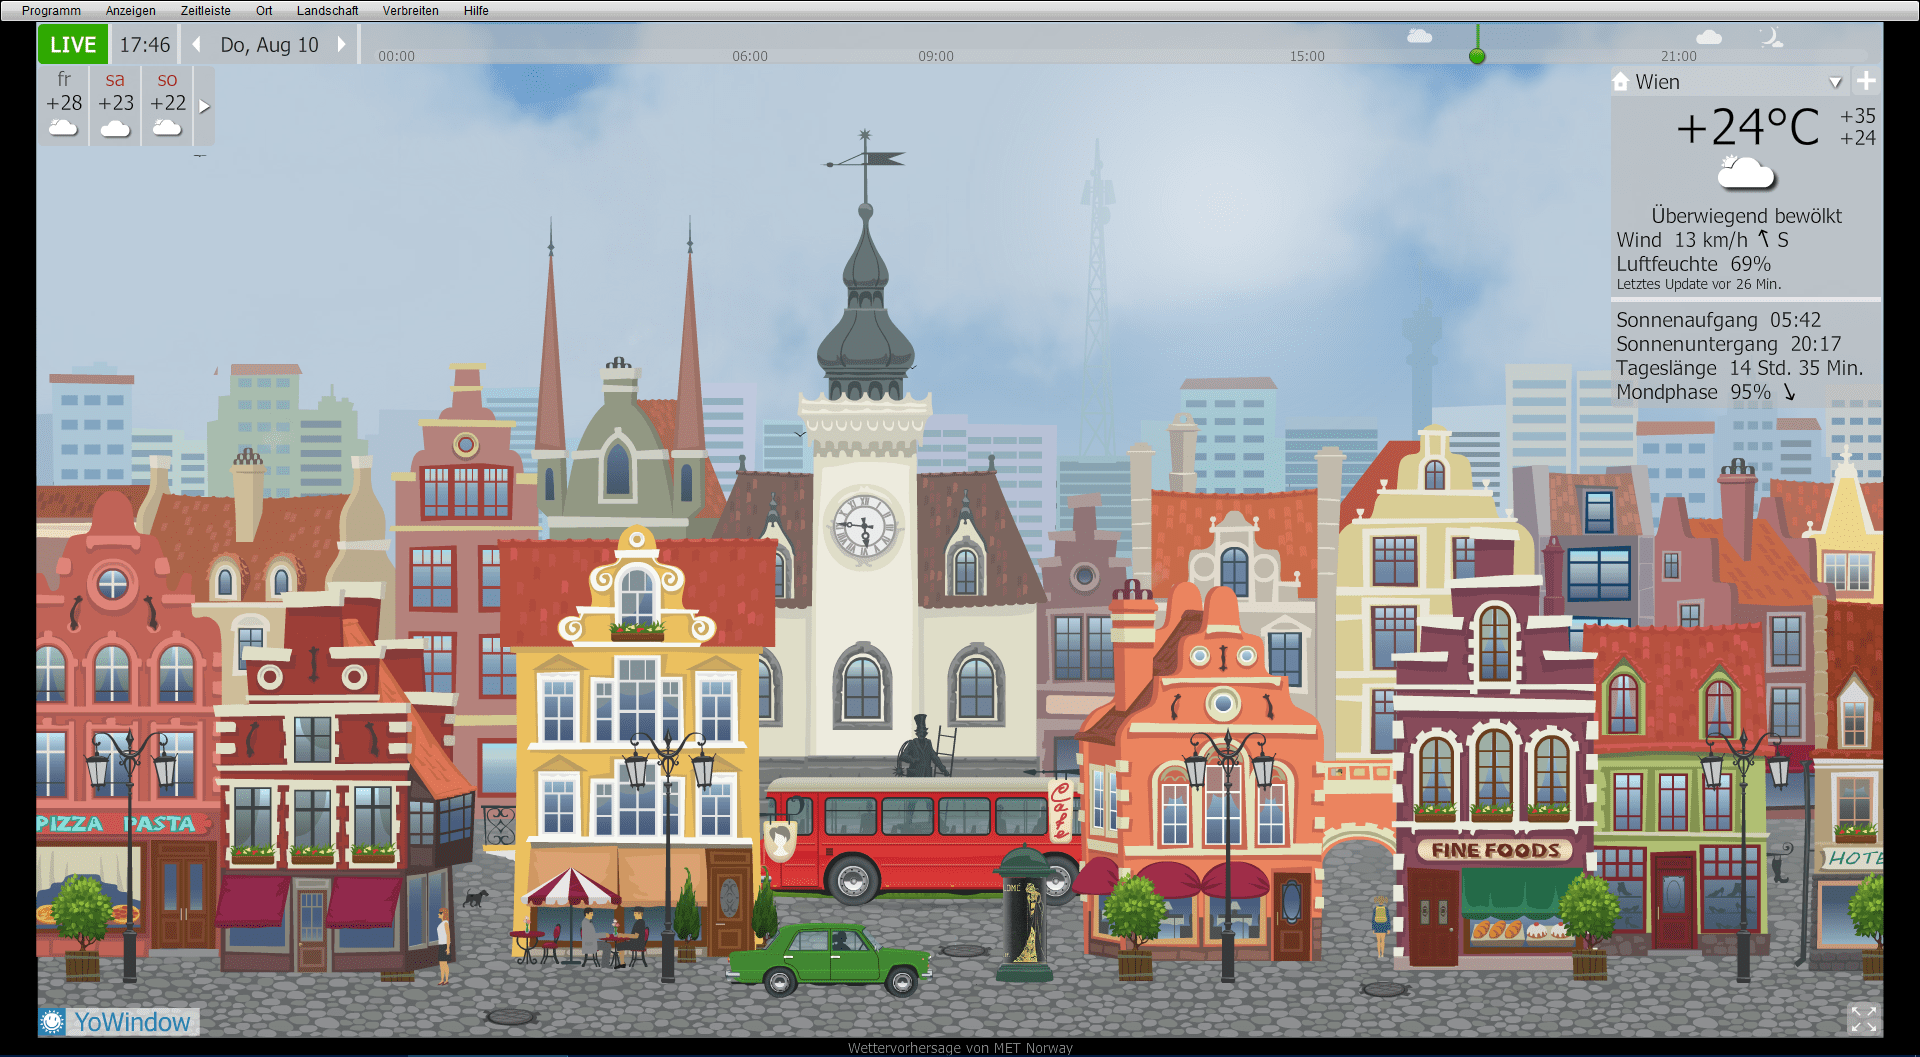Screen dimensions: 1920x1057
Task: Open the Hilfe menu
Action: pyautogui.click(x=476, y=11)
